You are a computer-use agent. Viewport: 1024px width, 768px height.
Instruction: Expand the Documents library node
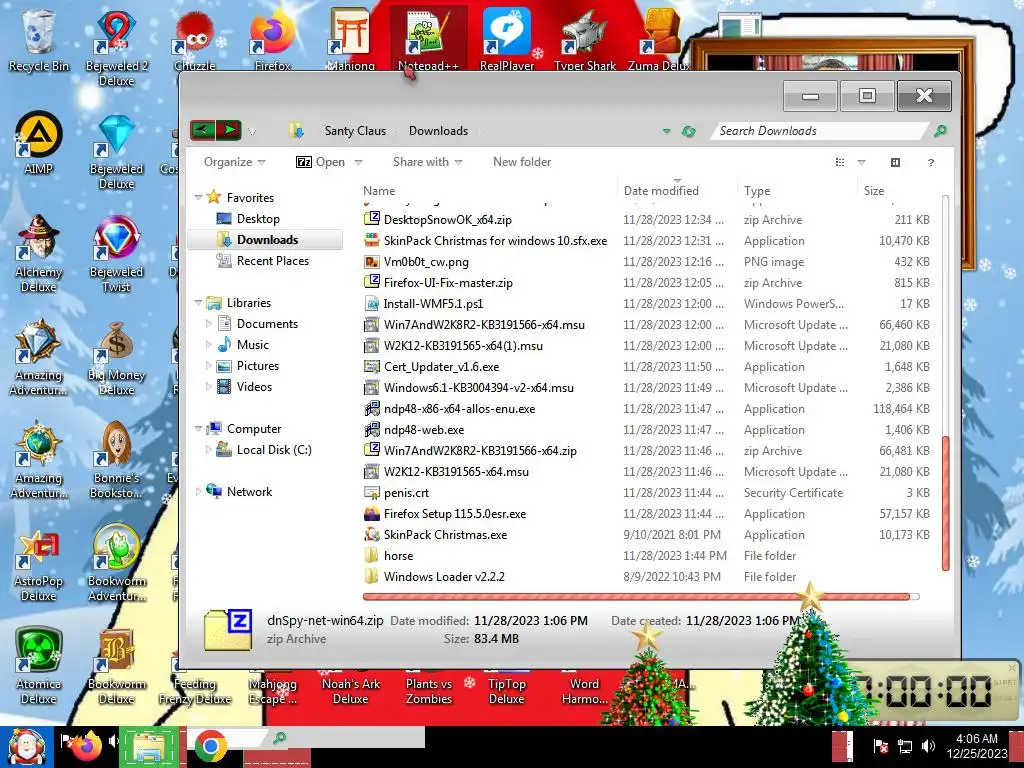209,323
